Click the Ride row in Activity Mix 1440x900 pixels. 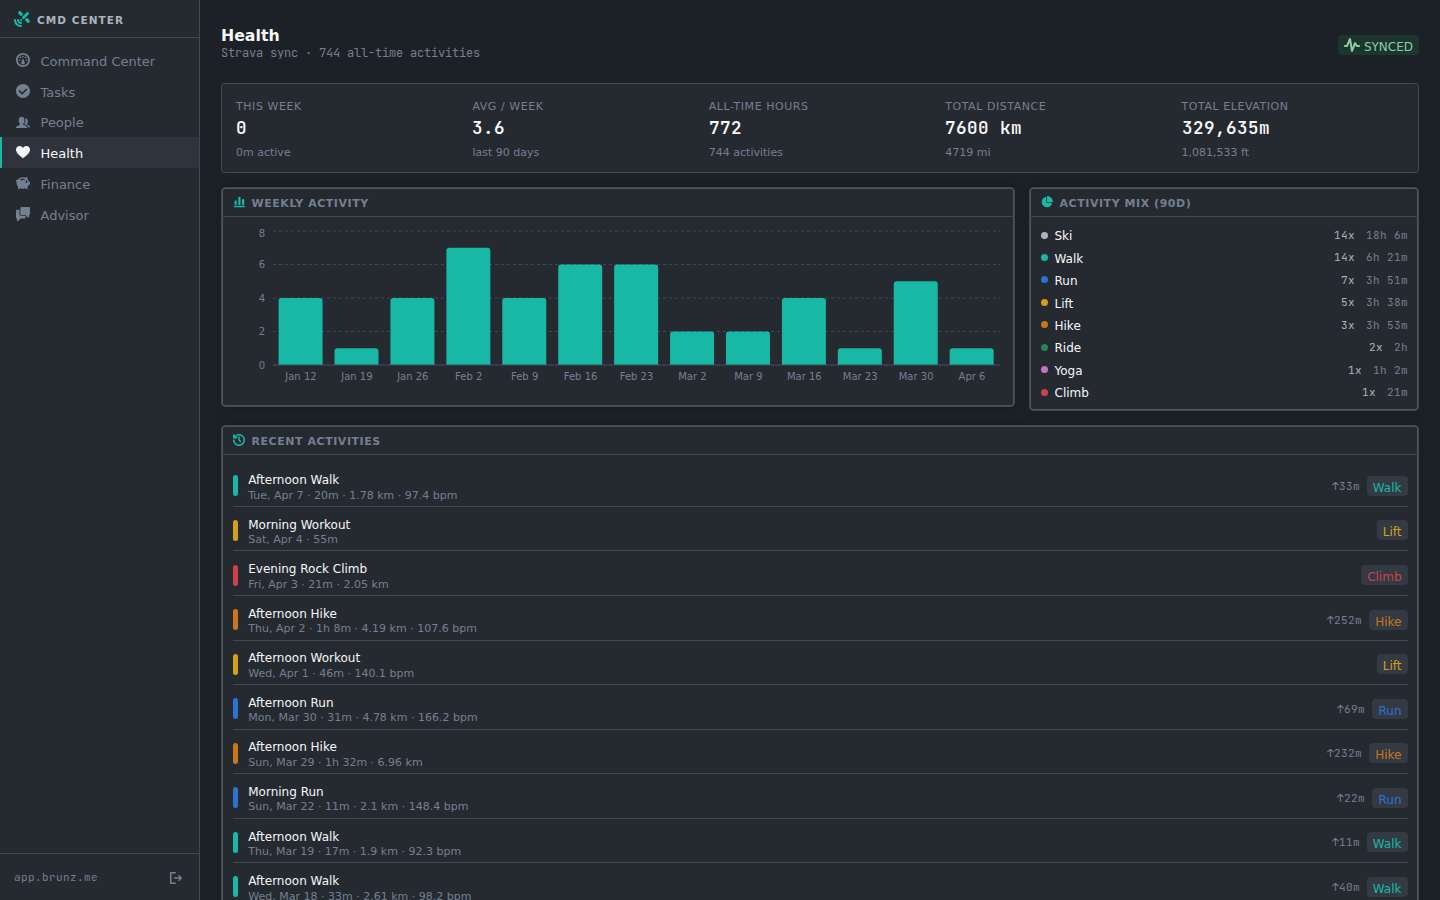coord(1224,347)
